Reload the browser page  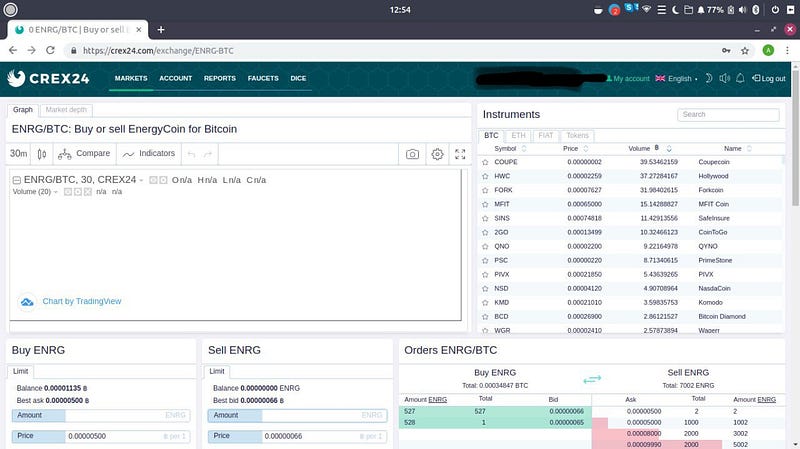(x=50, y=51)
